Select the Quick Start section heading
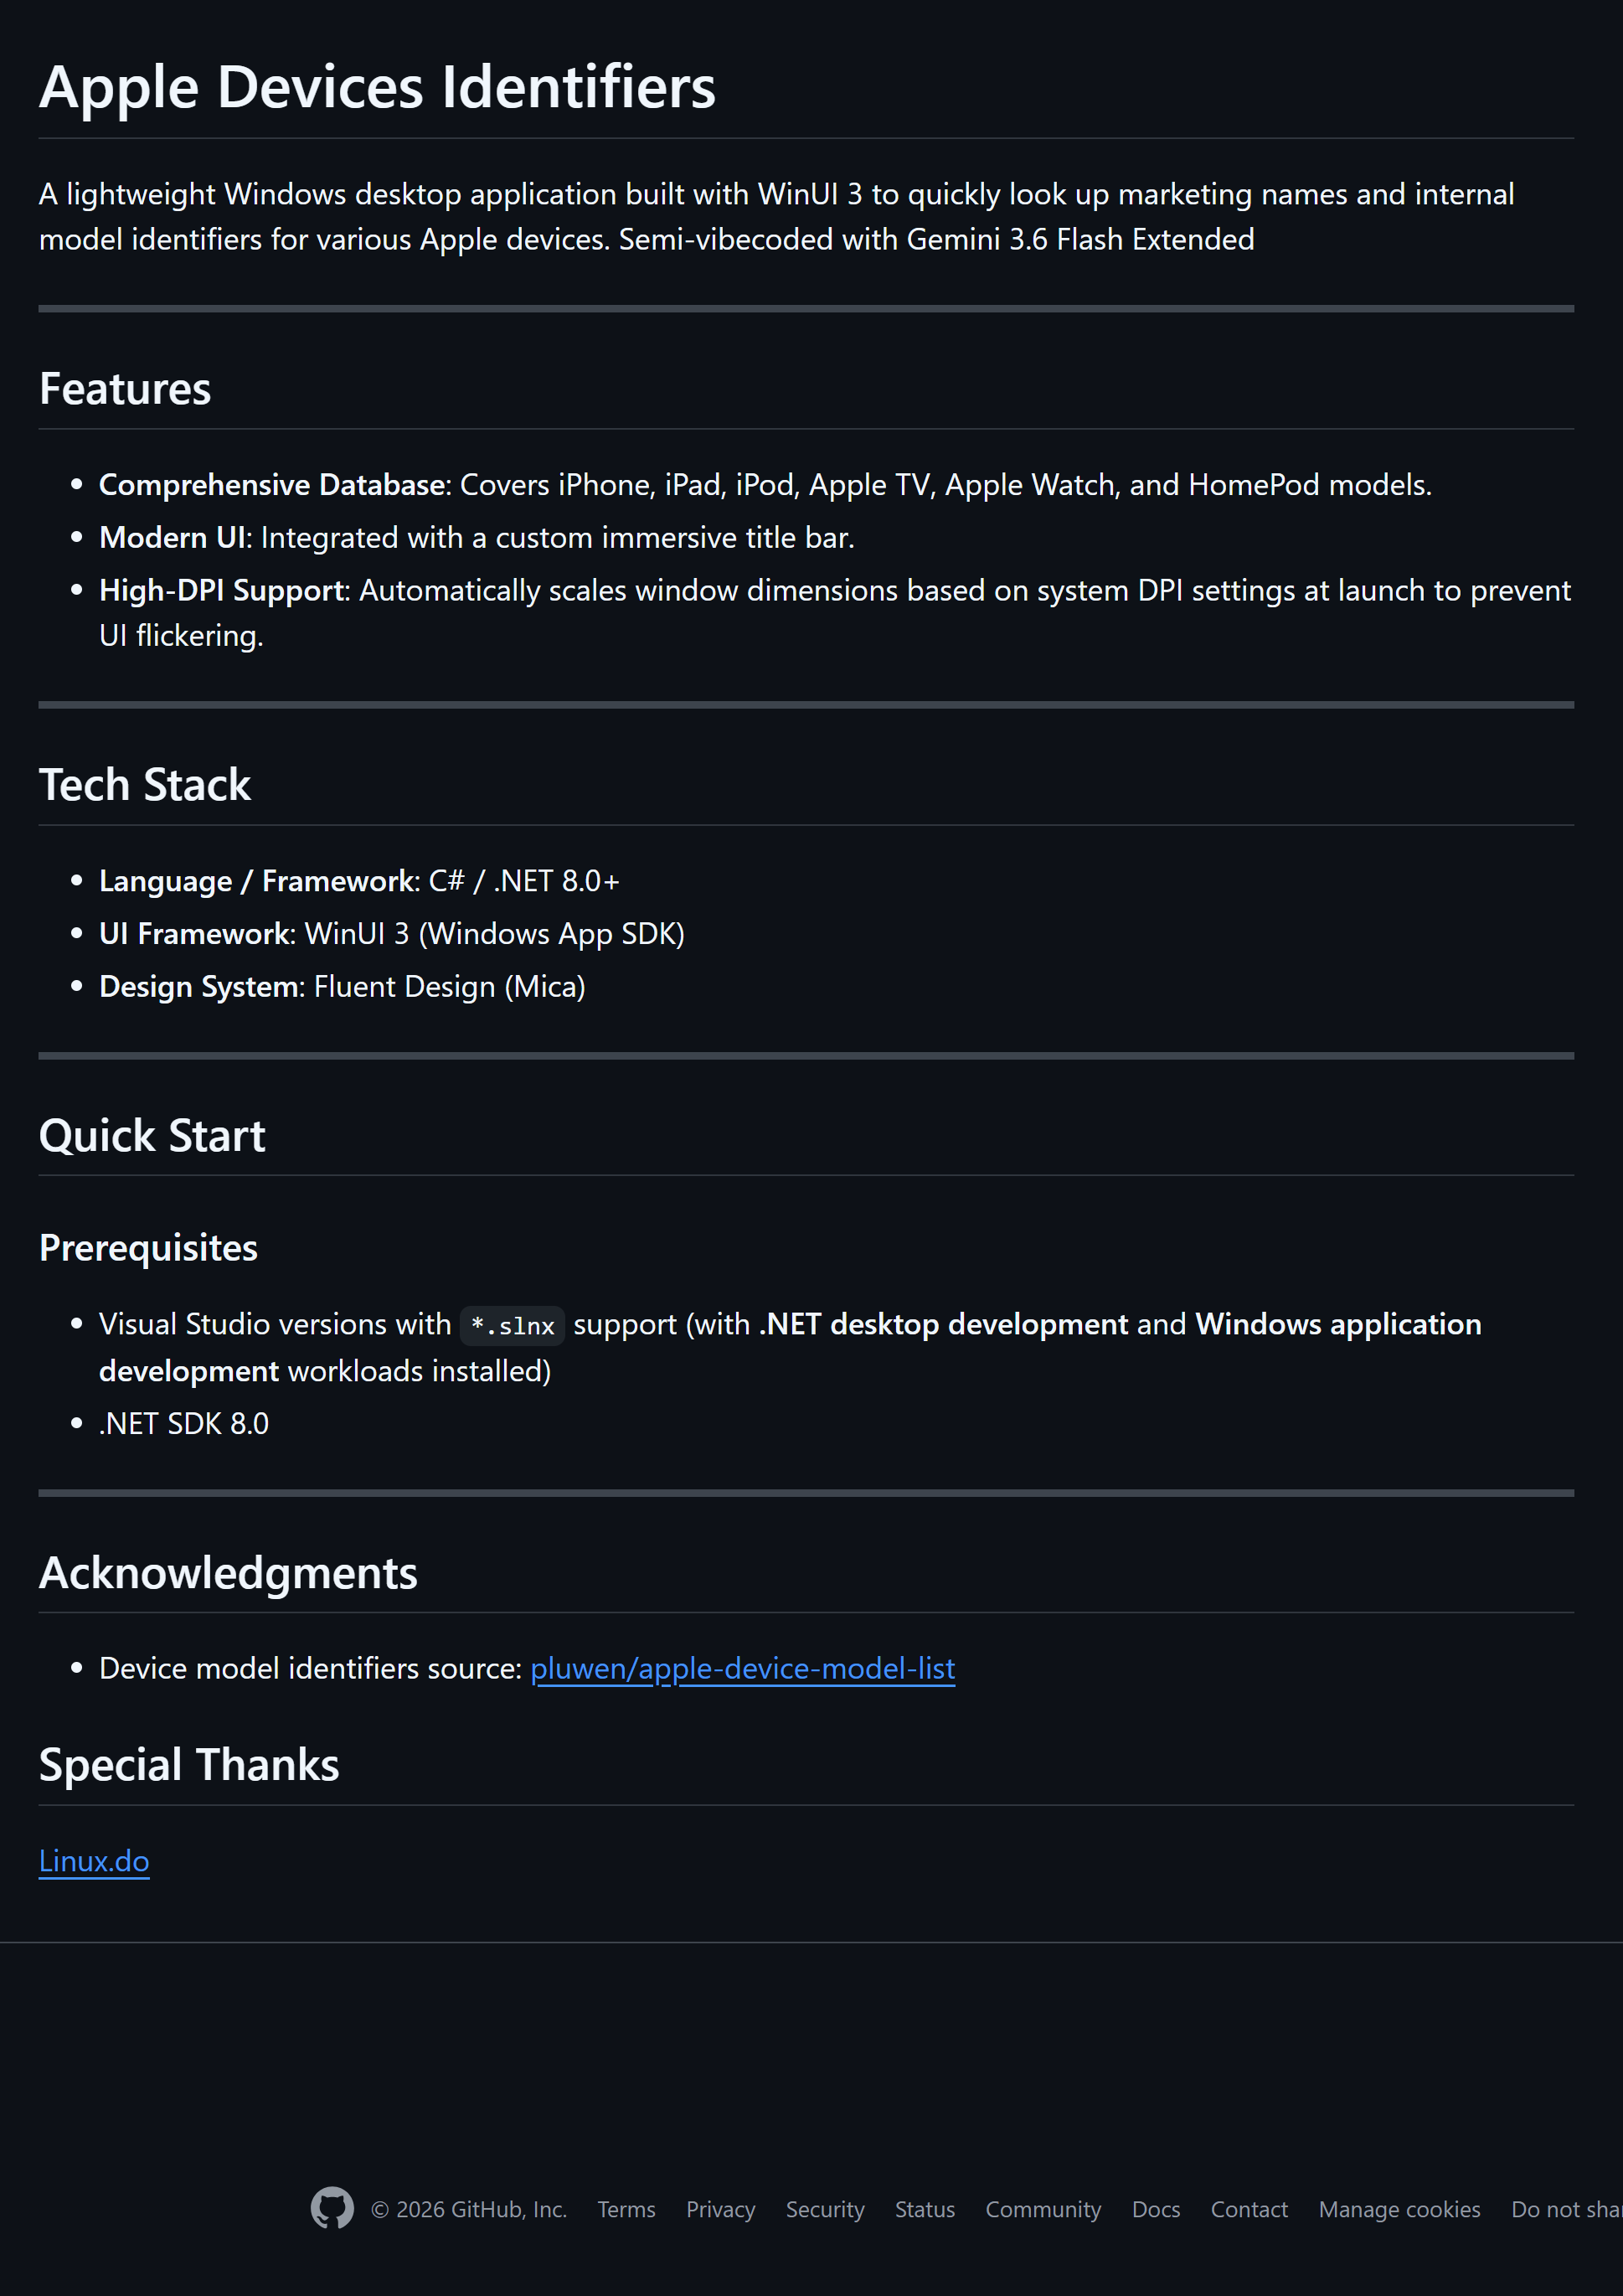 coord(152,1136)
